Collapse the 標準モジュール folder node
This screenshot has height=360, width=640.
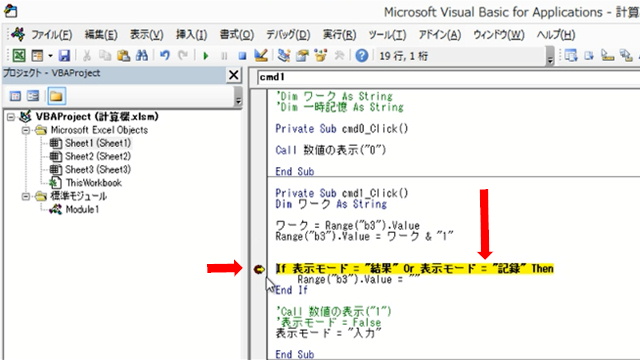[x=25, y=196]
